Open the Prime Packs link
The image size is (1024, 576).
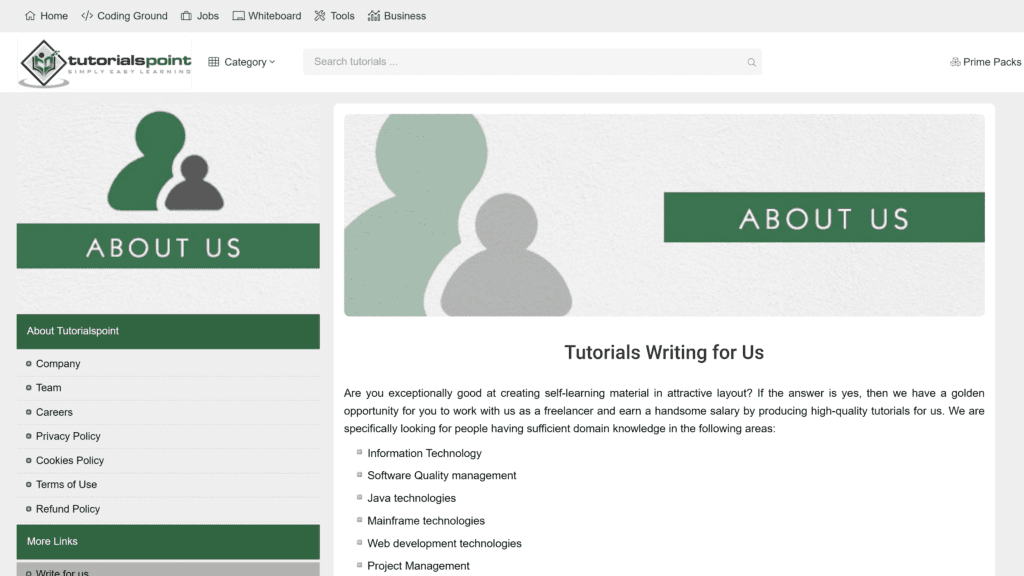(x=992, y=62)
